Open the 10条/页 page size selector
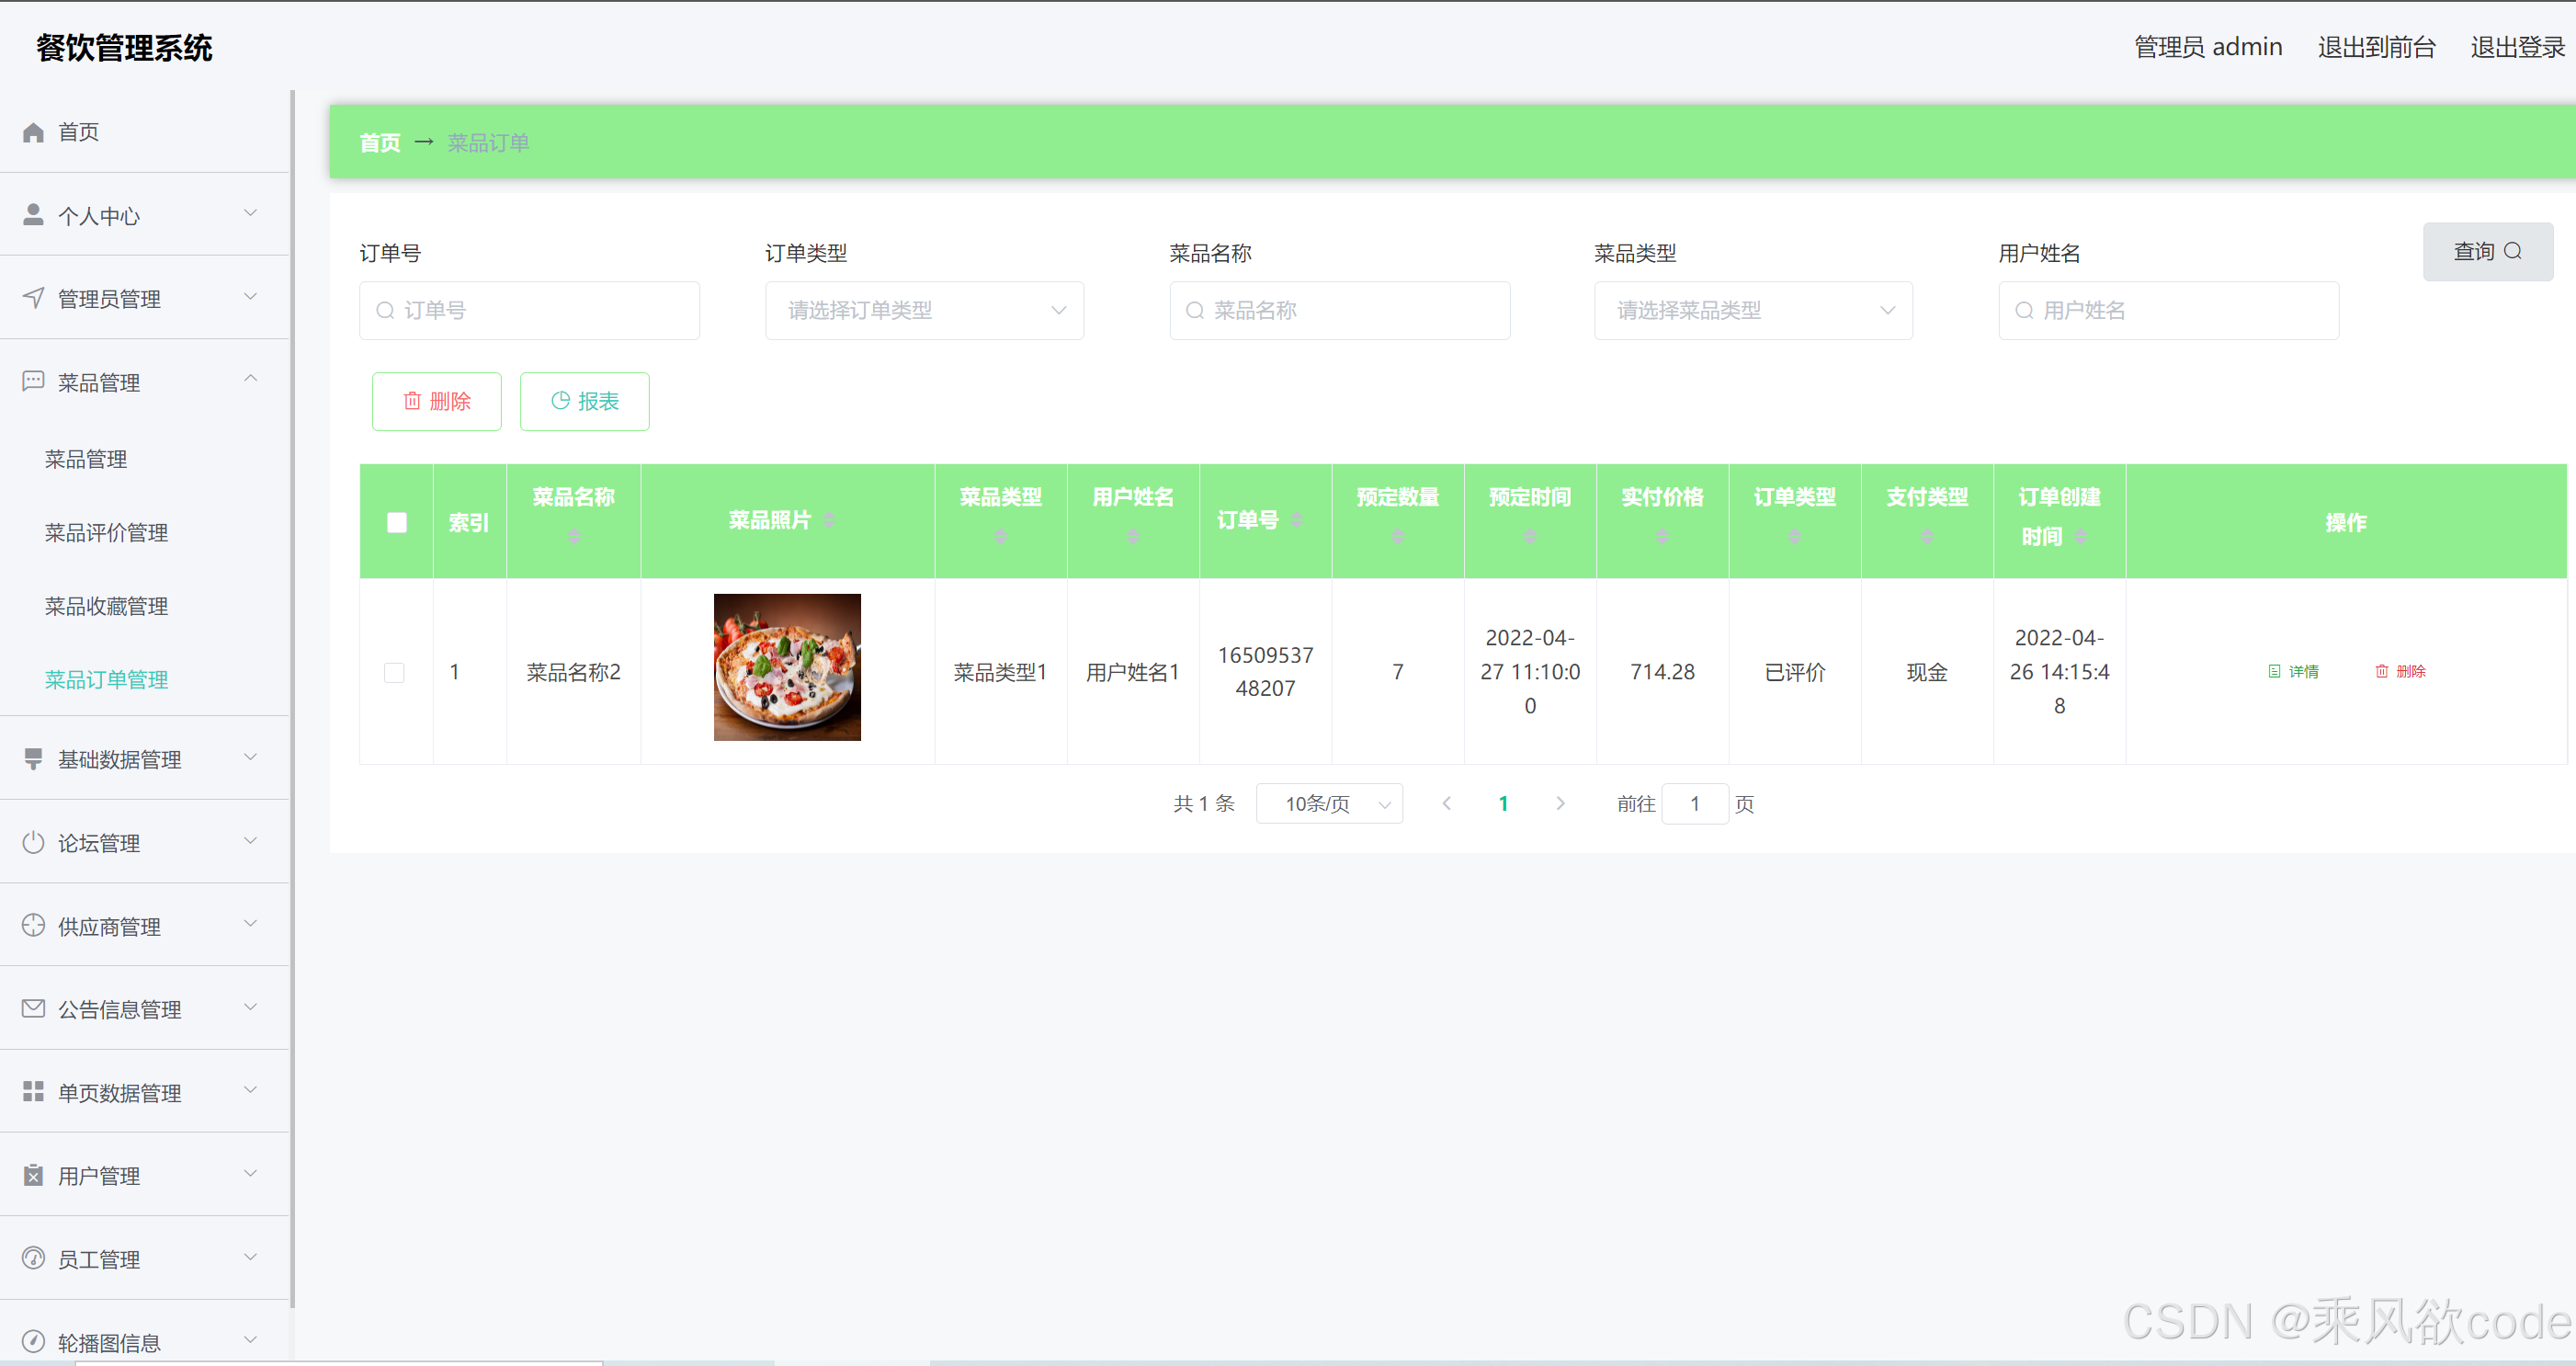 coord(1328,804)
